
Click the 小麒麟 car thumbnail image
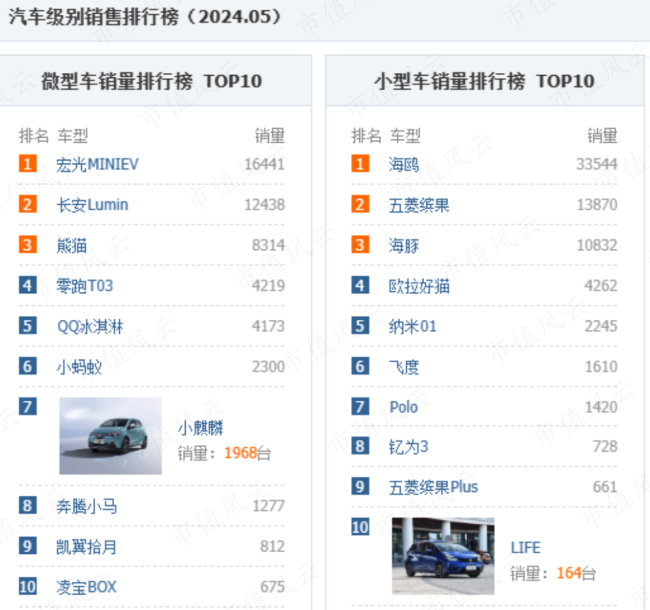click(x=111, y=436)
